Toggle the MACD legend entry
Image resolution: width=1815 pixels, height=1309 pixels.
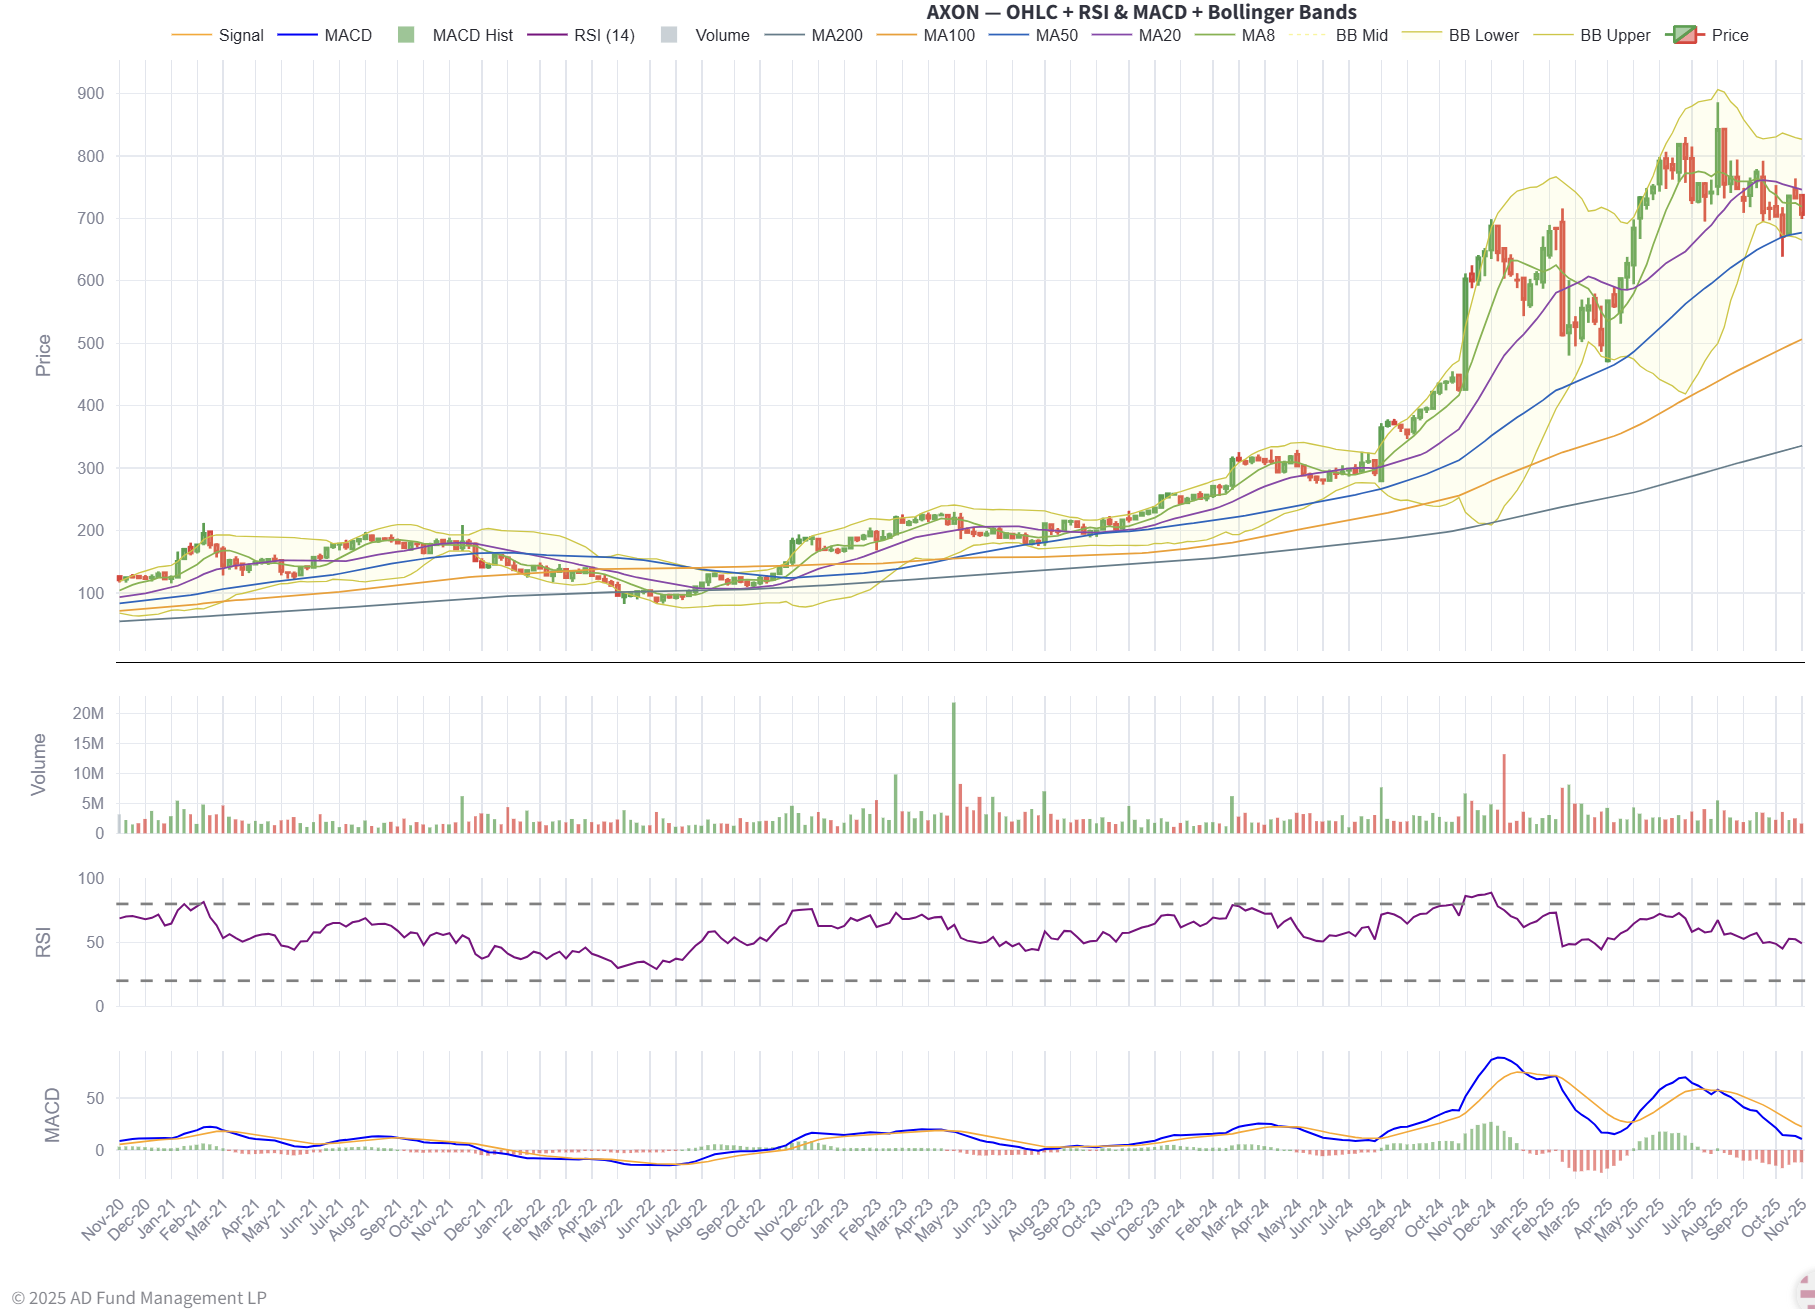point(325,35)
